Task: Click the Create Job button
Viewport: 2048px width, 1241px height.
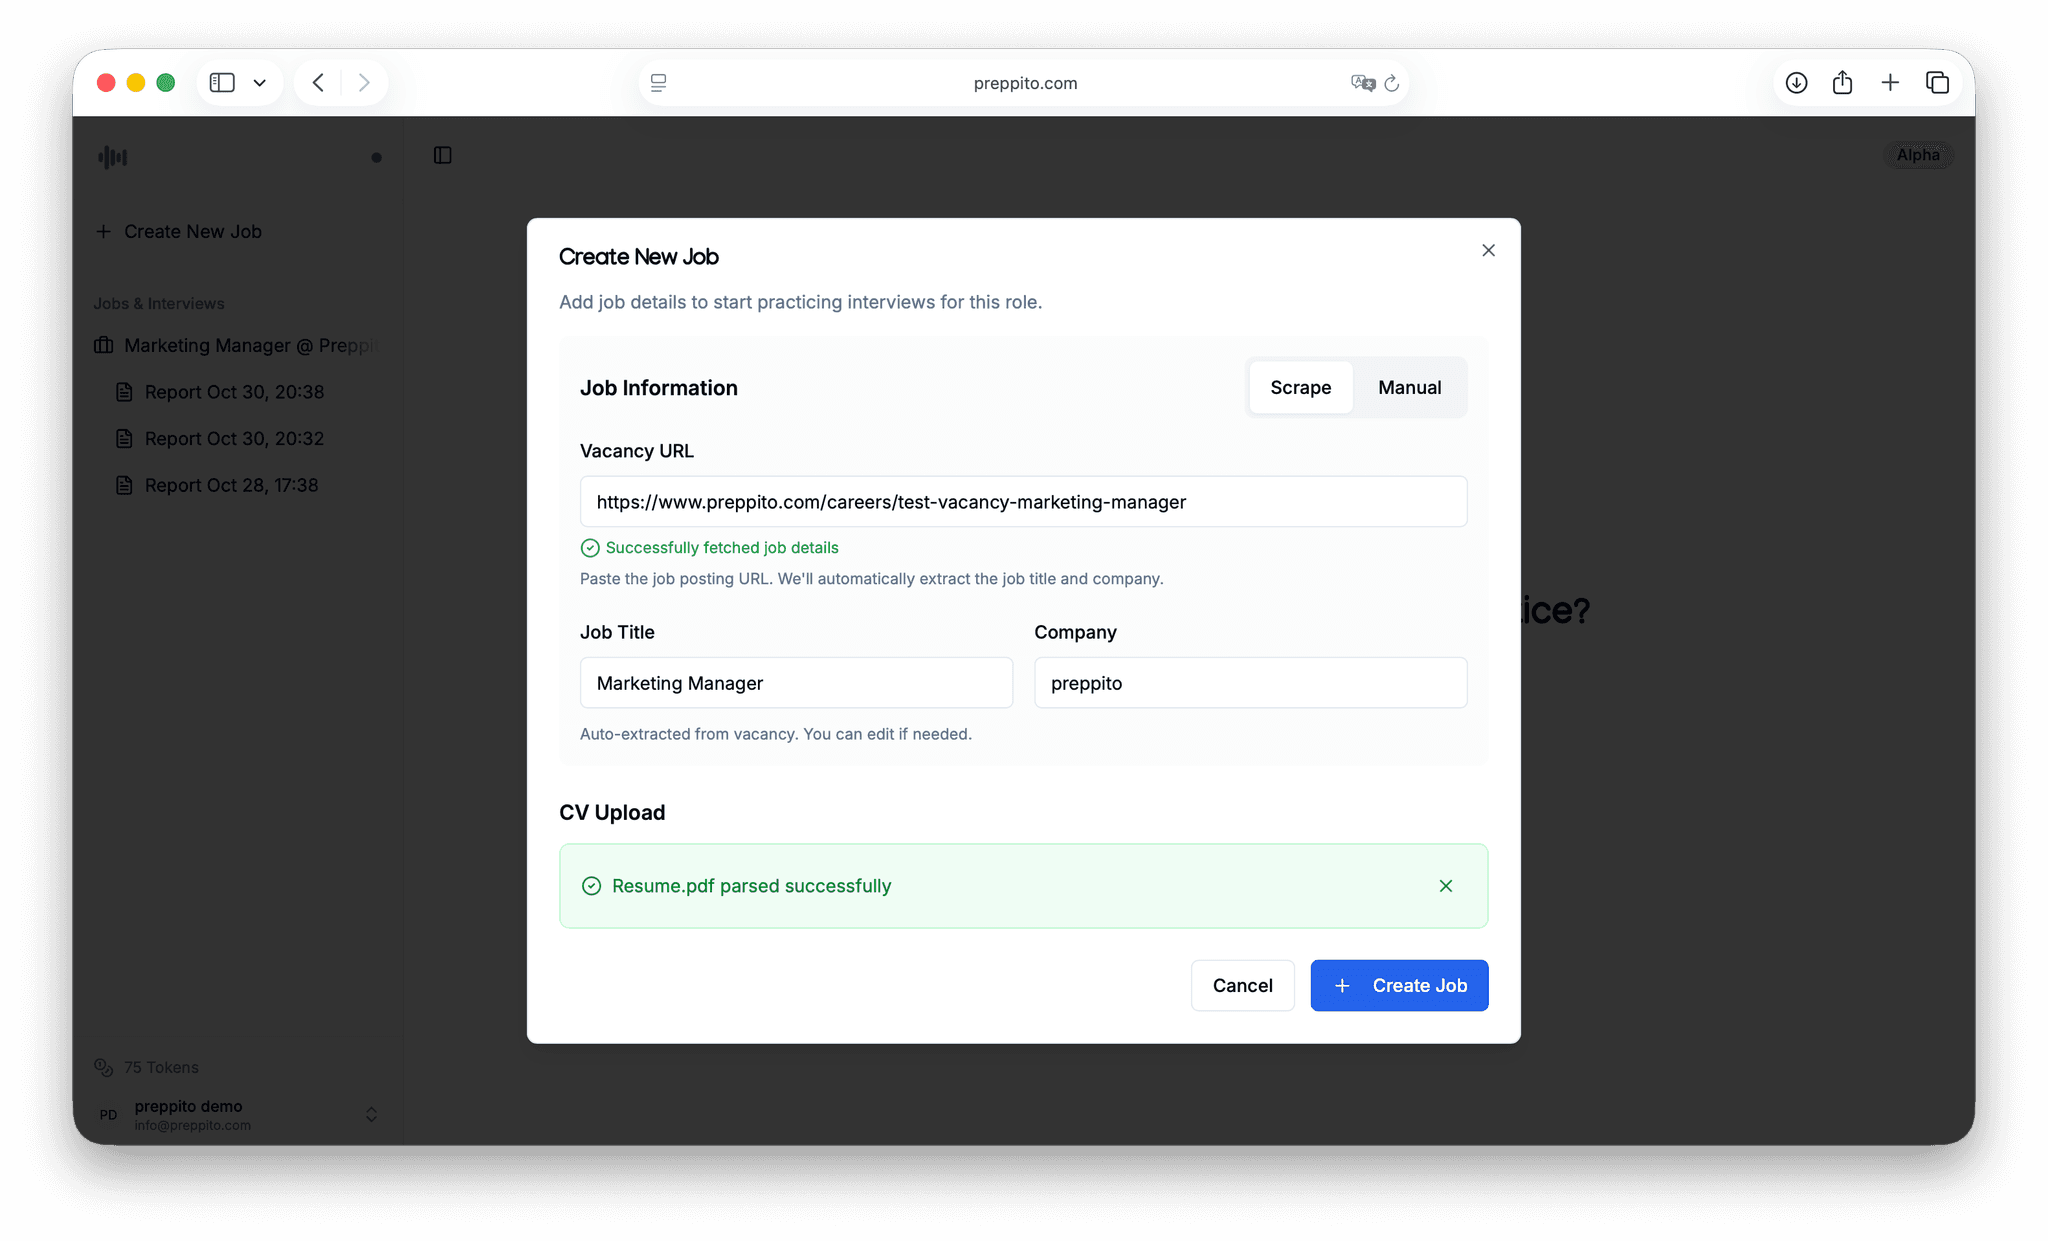Action: [1398, 985]
